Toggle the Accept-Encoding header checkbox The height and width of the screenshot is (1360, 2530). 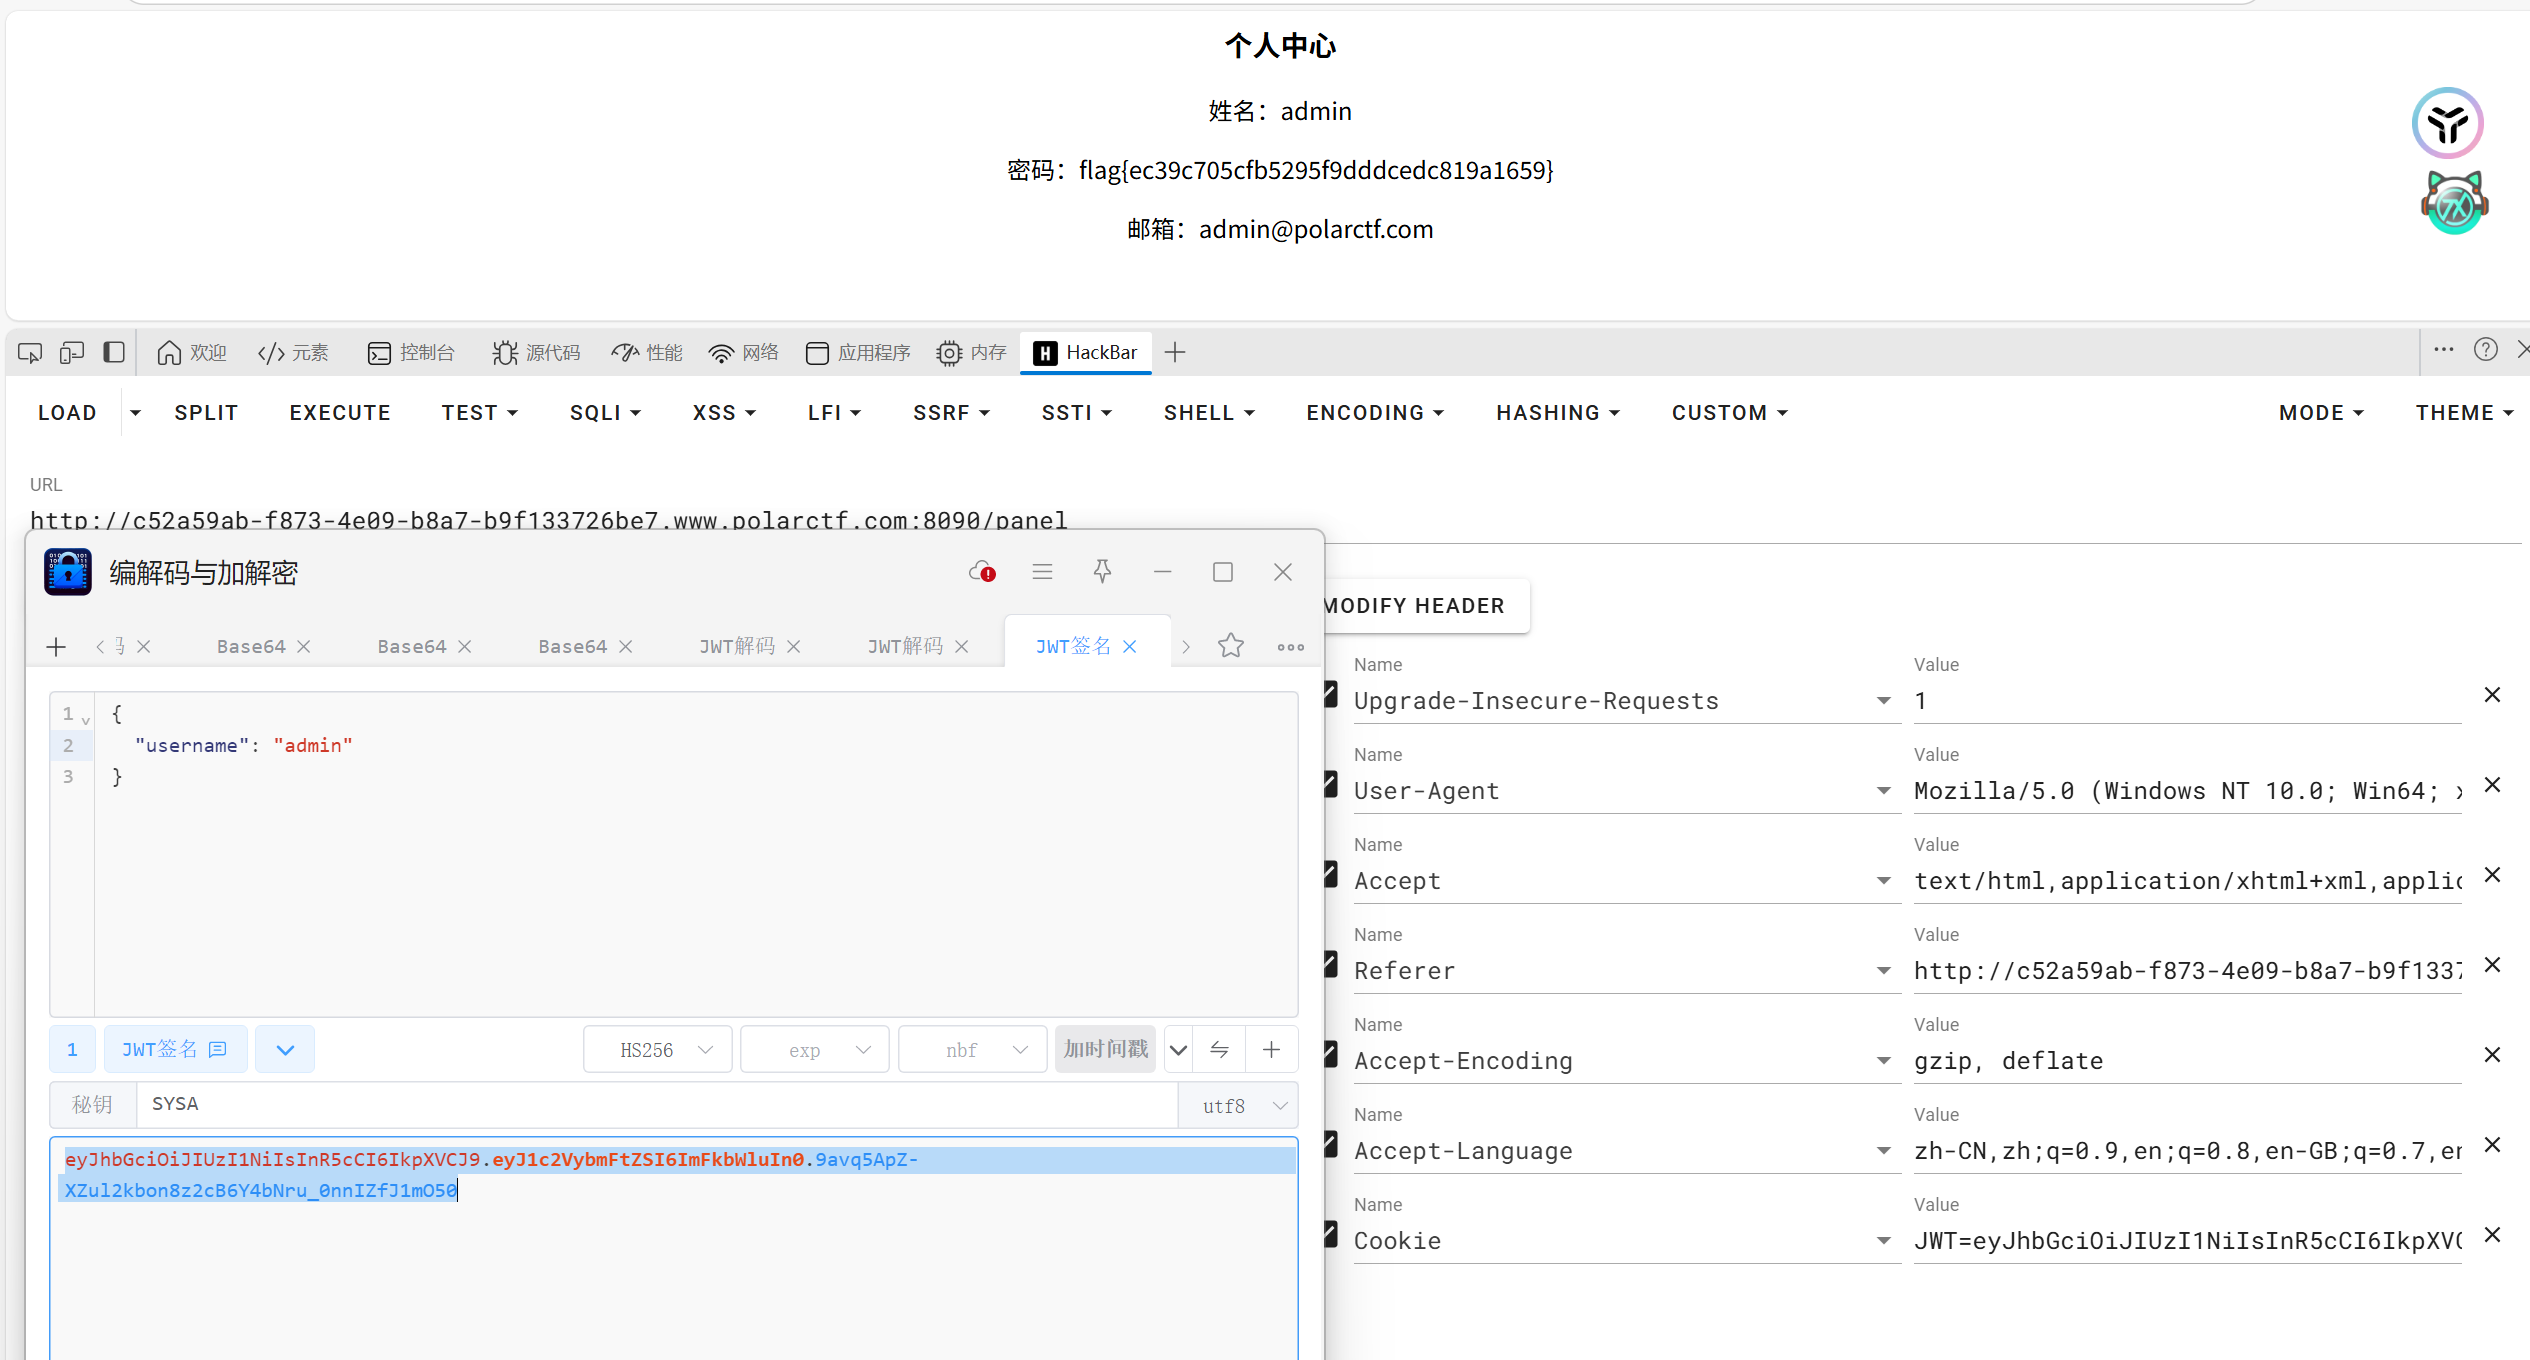(1331, 1055)
